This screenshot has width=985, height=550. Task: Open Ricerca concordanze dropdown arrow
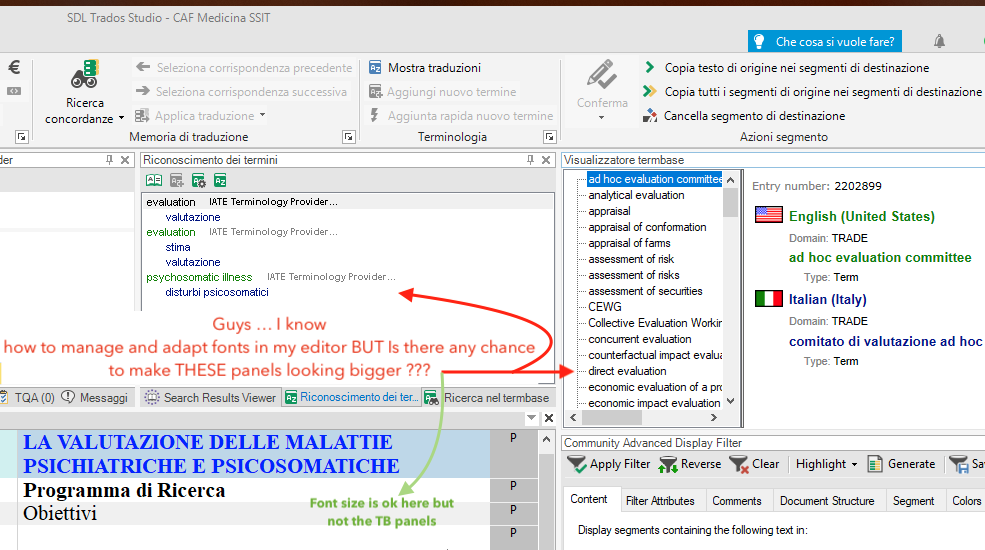click(121, 119)
